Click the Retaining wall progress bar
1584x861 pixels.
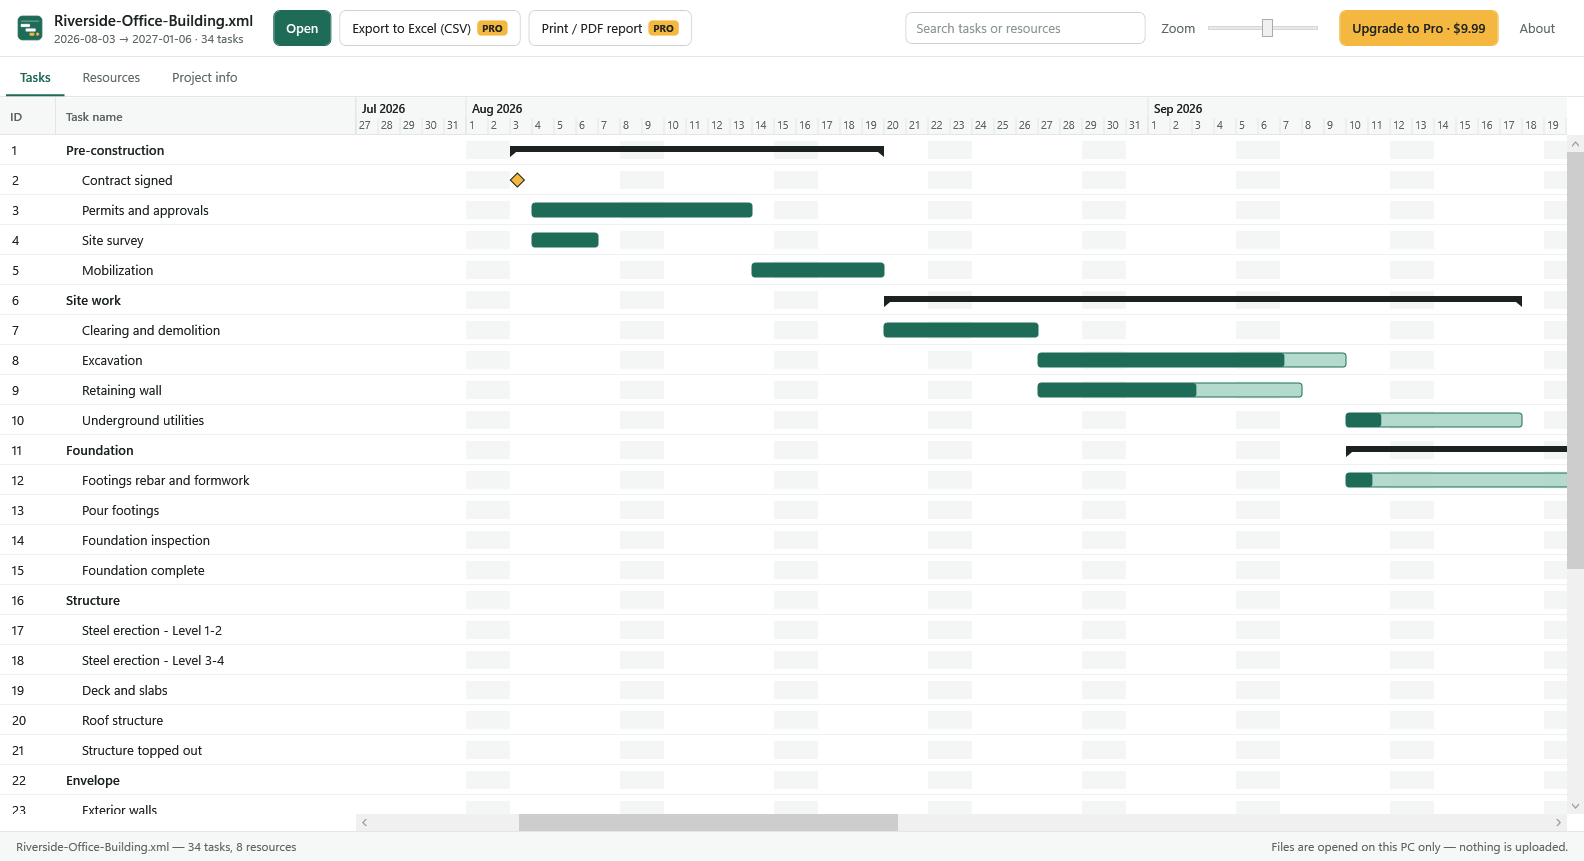[x=1170, y=390]
